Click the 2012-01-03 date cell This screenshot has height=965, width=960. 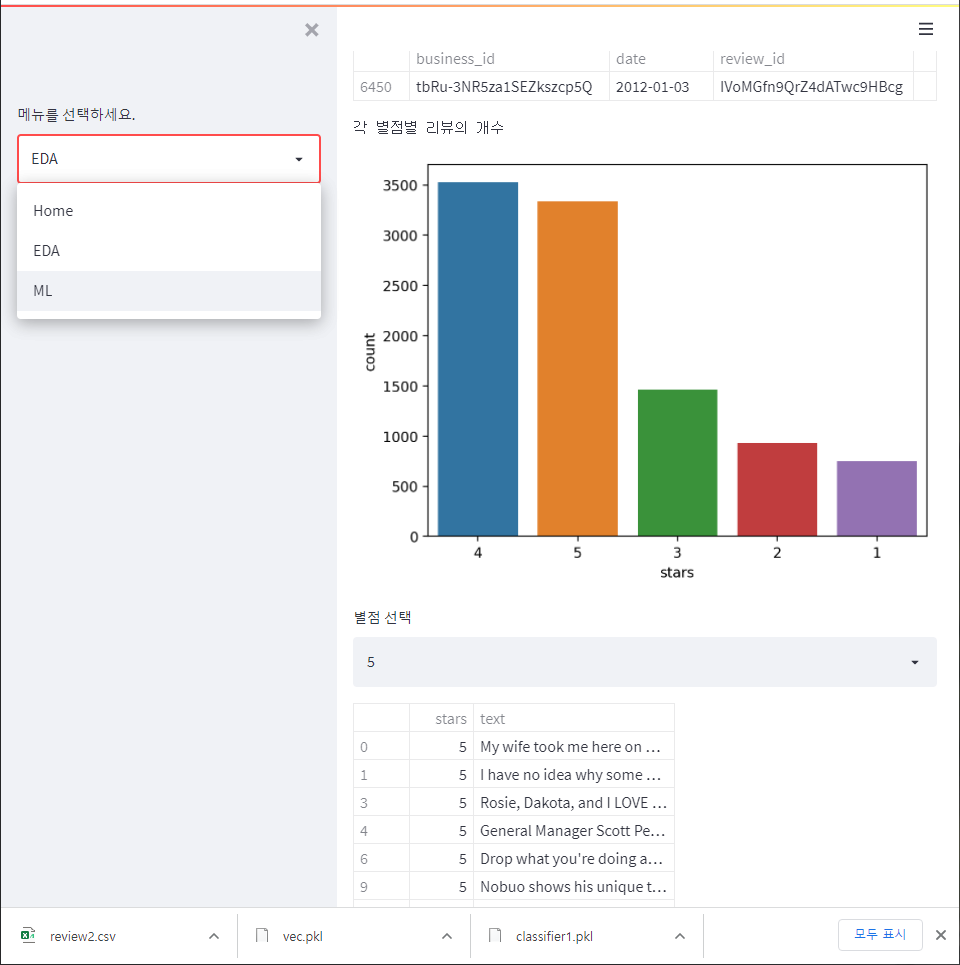(661, 87)
